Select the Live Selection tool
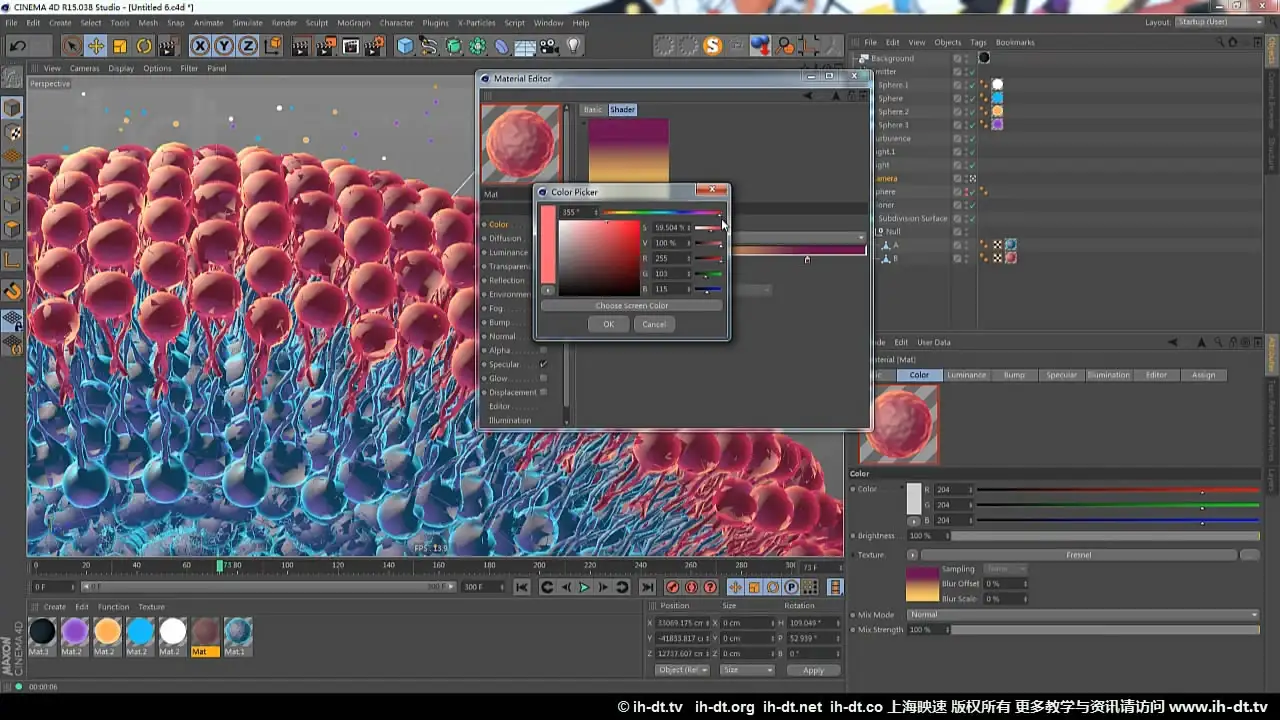The width and height of the screenshot is (1280, 720). click(72, 46)
